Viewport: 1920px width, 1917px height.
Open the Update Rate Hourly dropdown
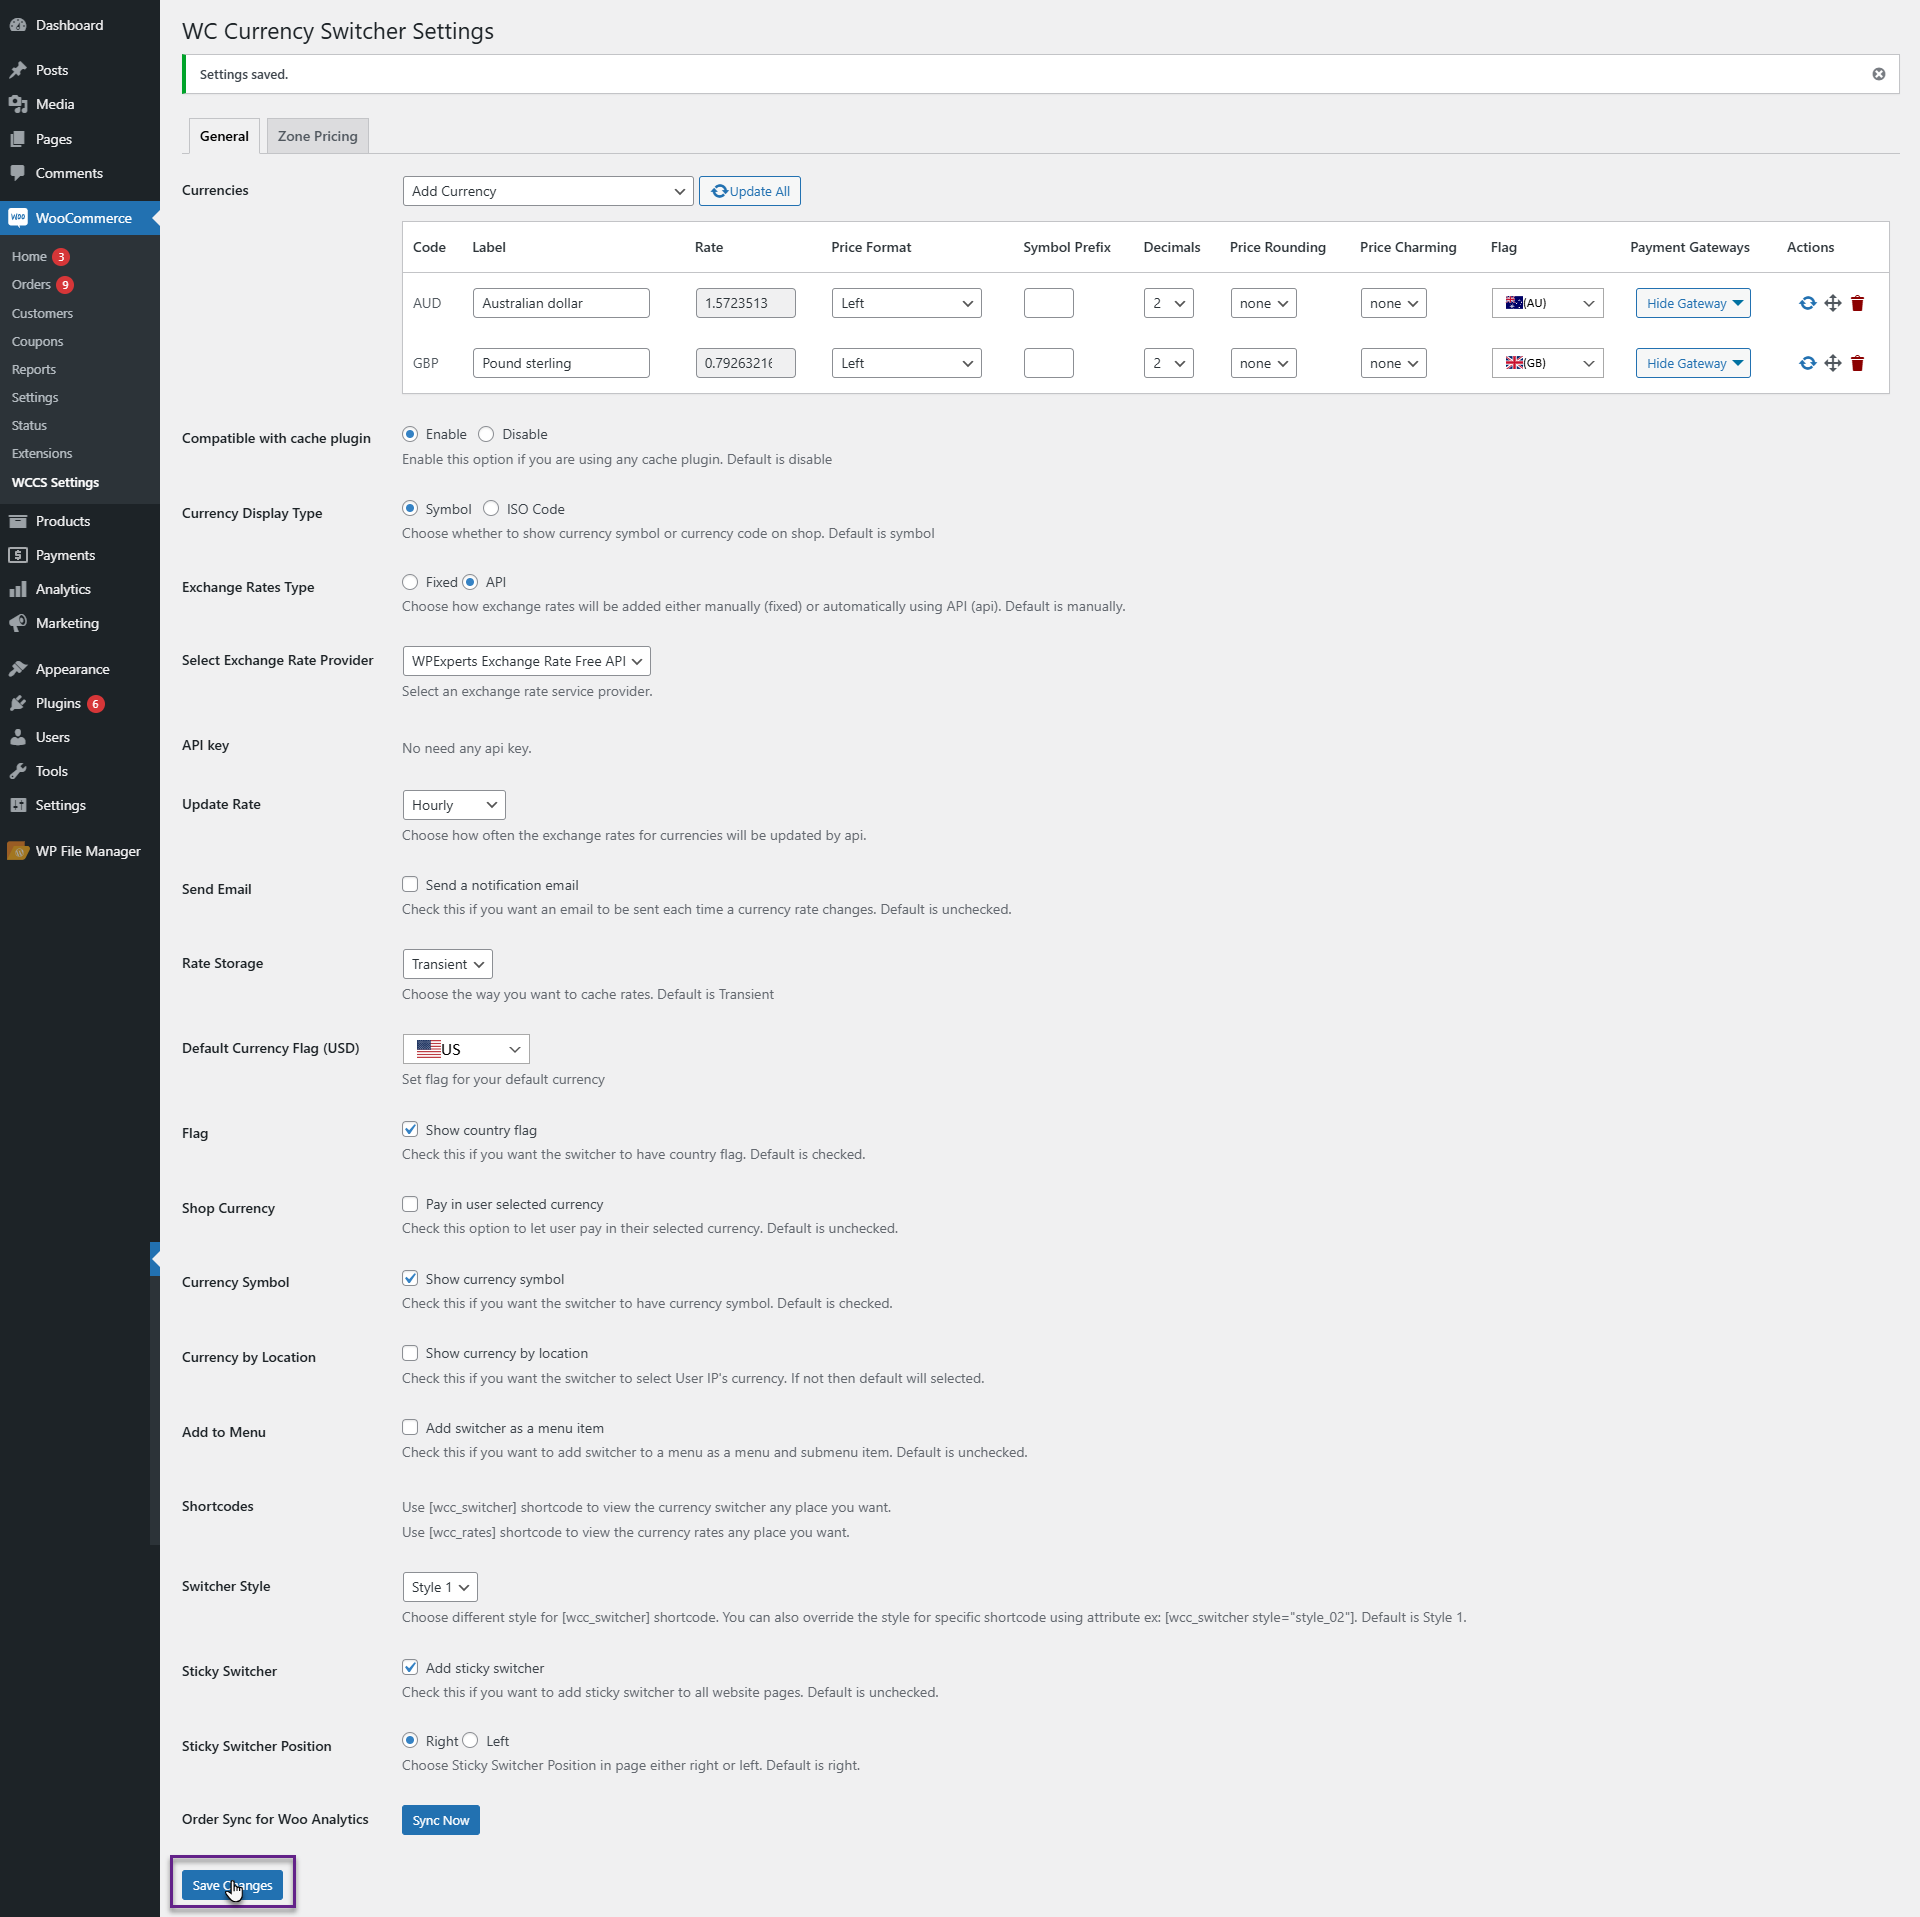click(454, 805)
